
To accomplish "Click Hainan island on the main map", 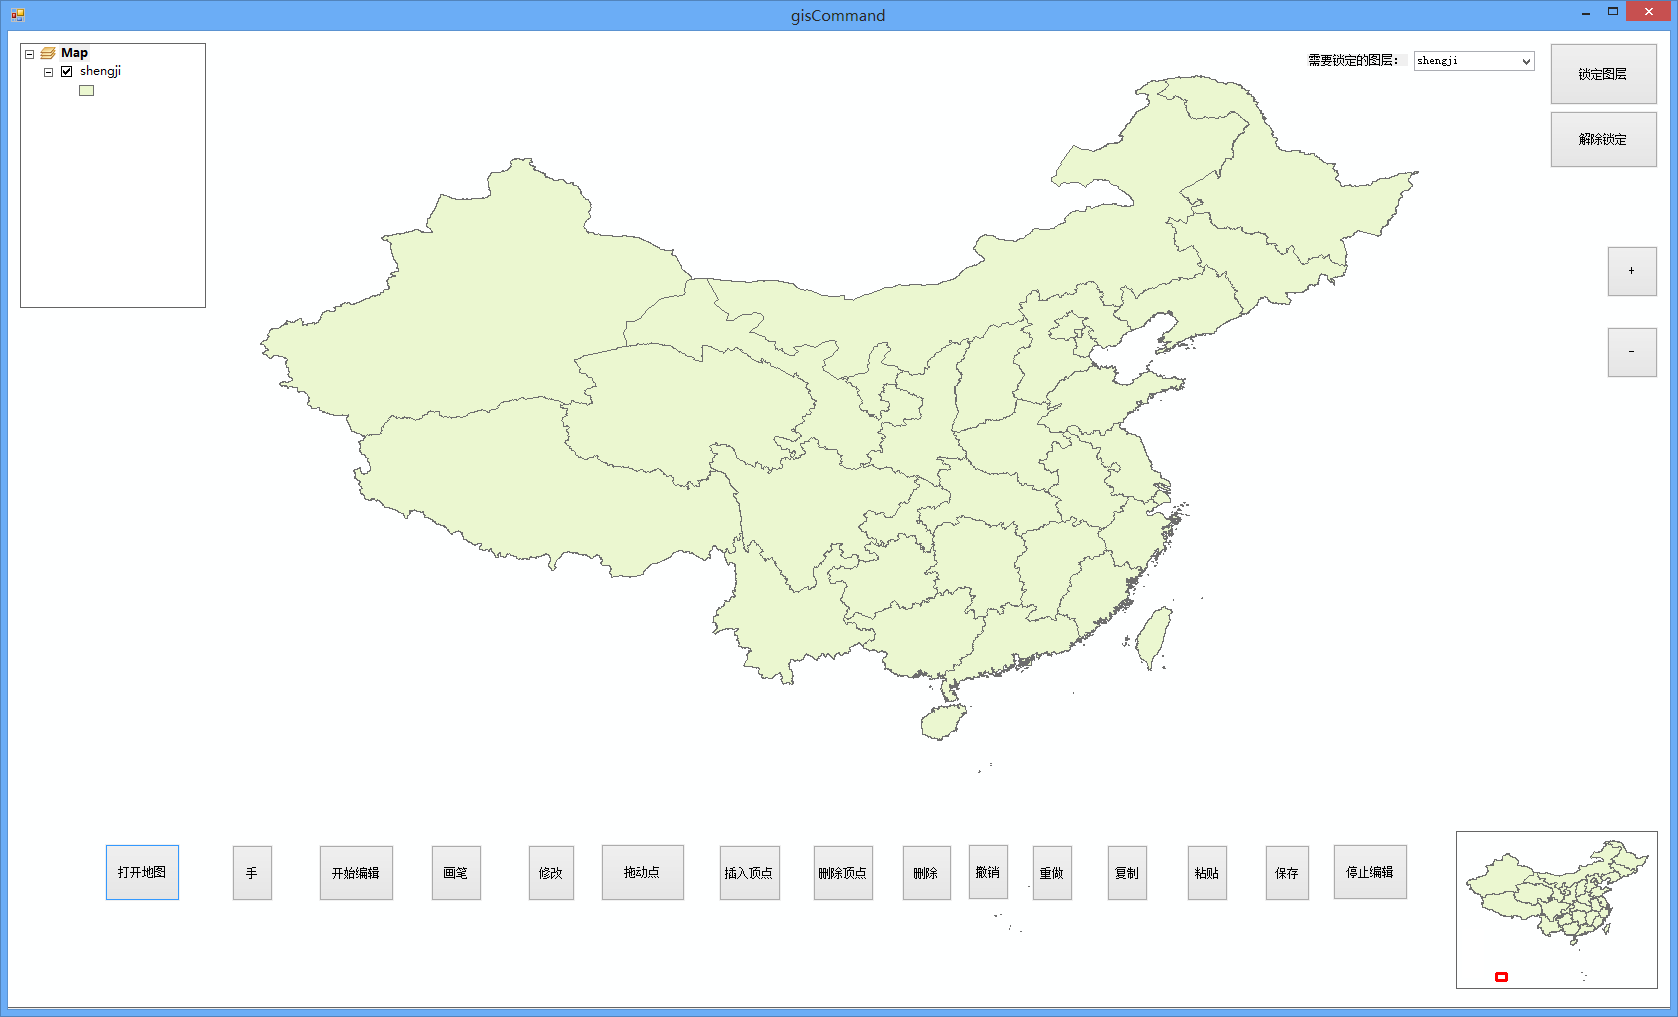I will click(944, 721).
